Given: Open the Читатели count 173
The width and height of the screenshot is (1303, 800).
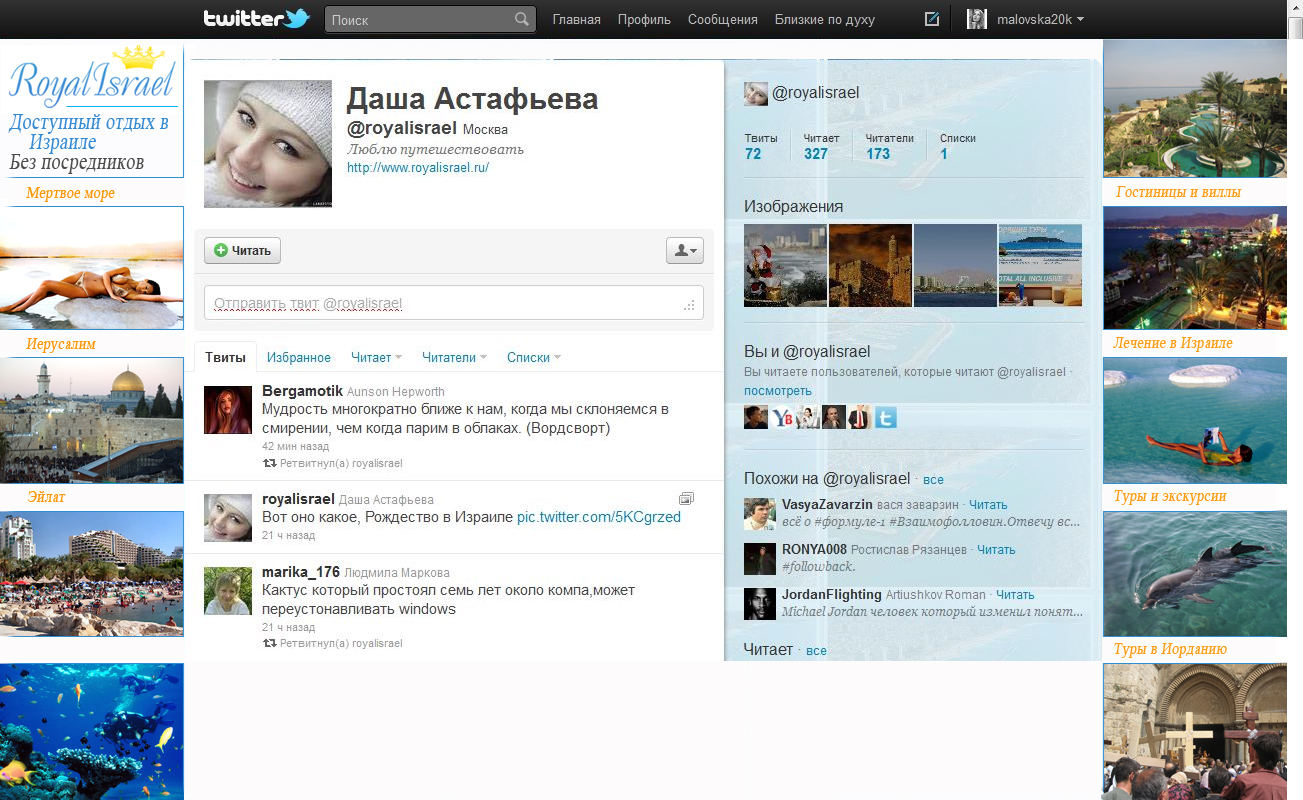Looking at the screenshot, I should coord(878,154).
